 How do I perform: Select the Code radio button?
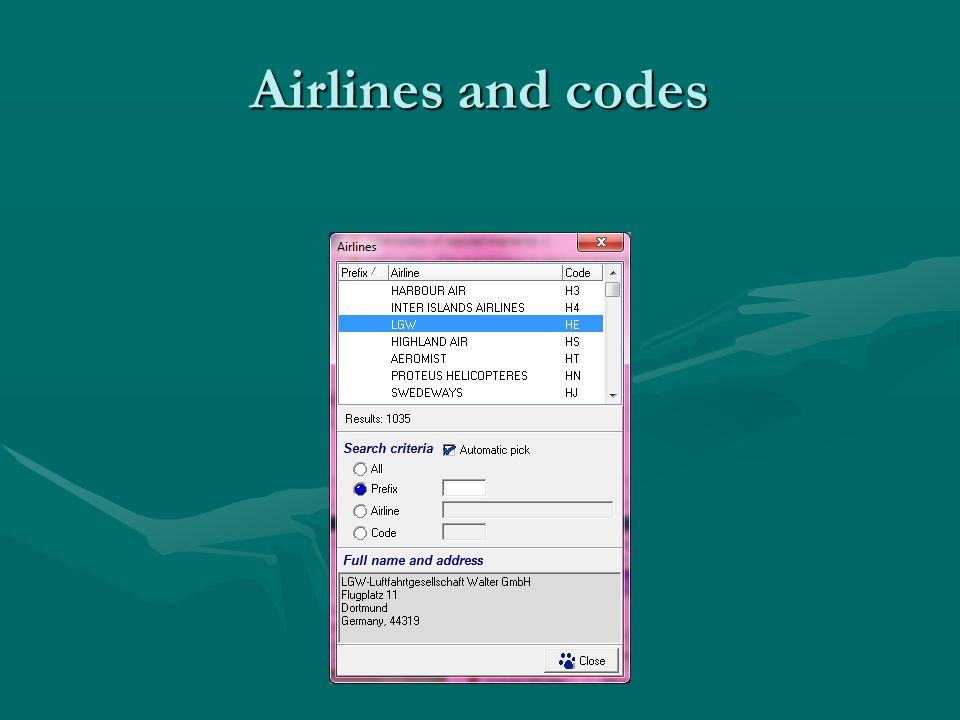360,533
